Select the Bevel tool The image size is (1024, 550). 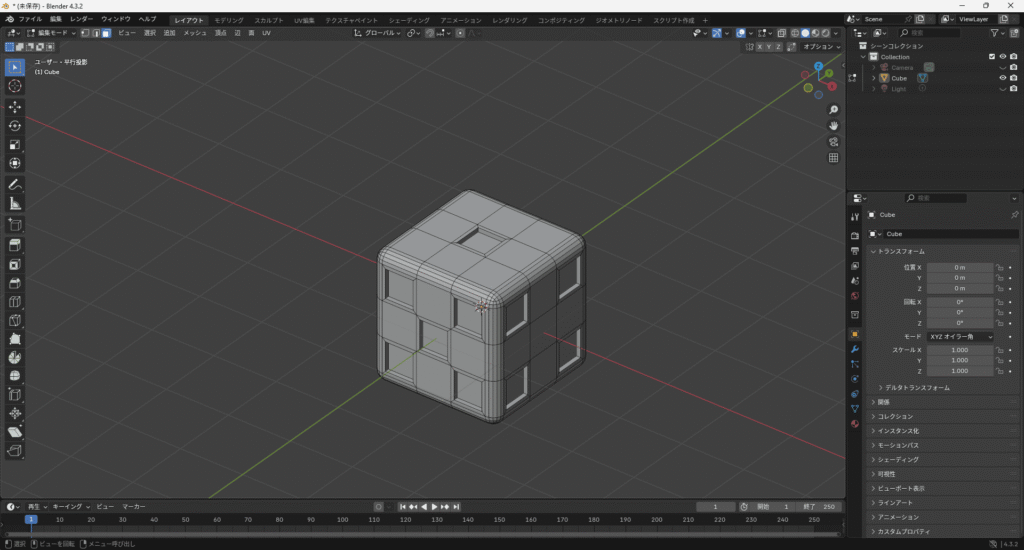(x=14, y=283)
